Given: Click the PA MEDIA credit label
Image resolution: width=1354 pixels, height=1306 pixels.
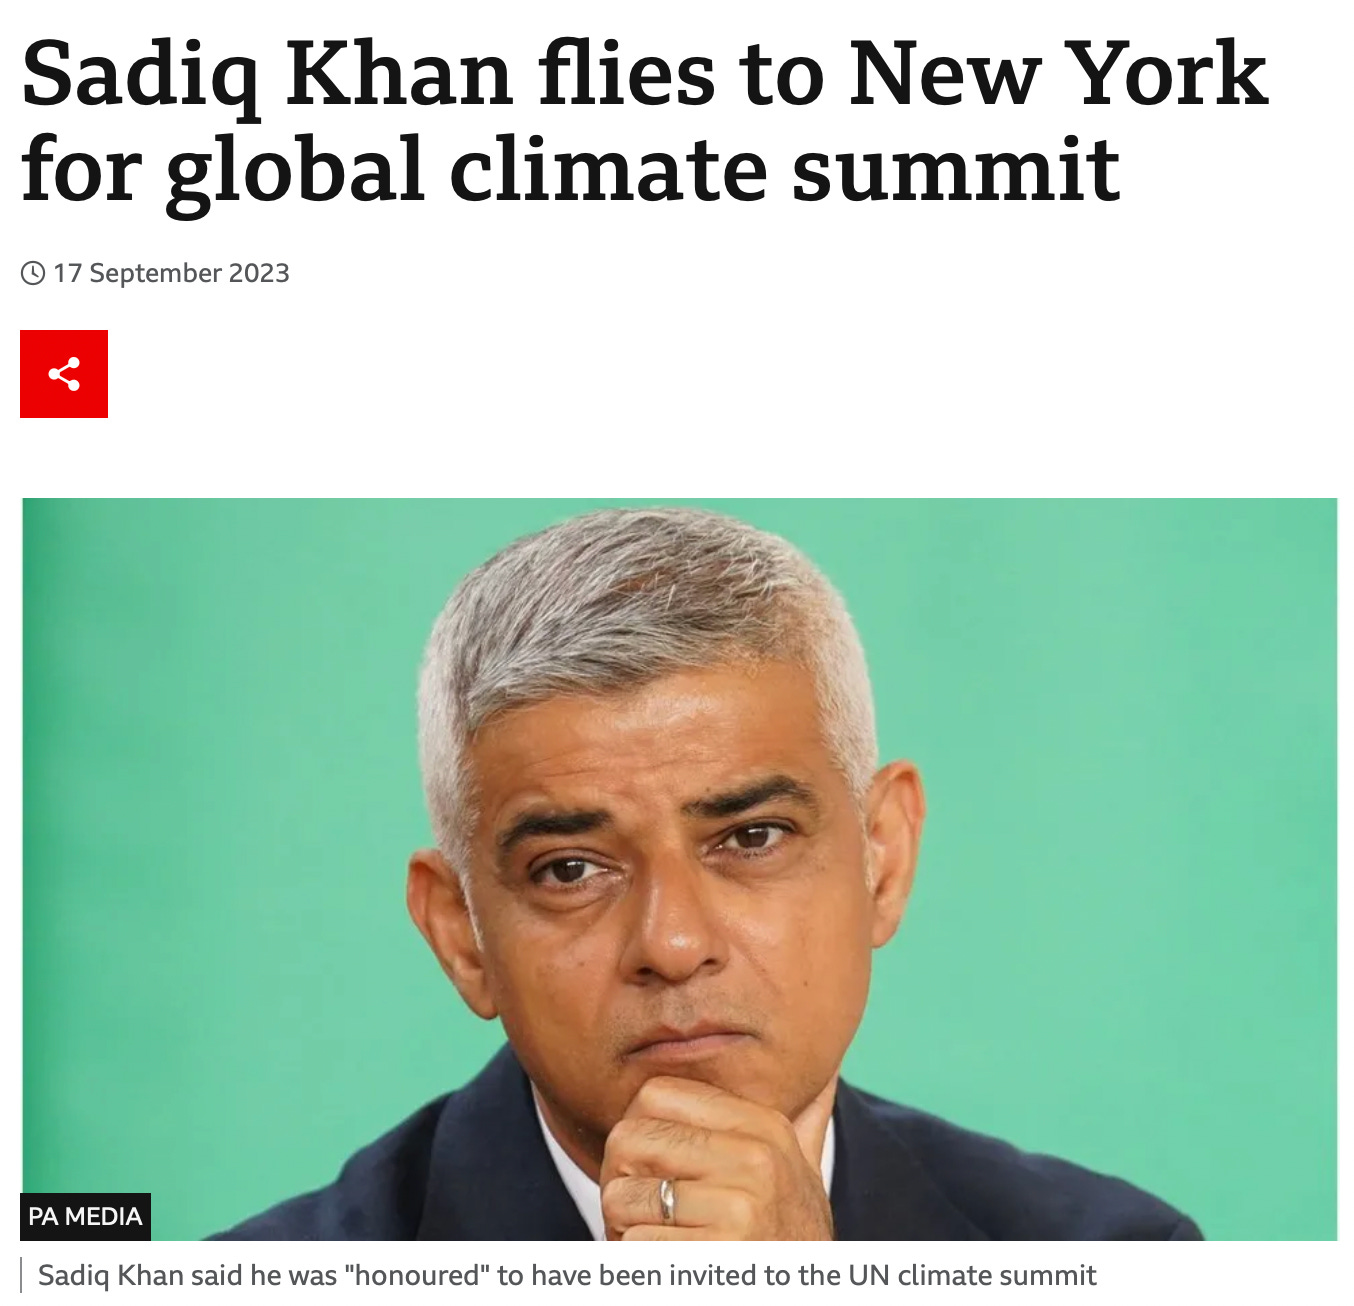Looking at the screenshot, I should [x=86, y=1216].
